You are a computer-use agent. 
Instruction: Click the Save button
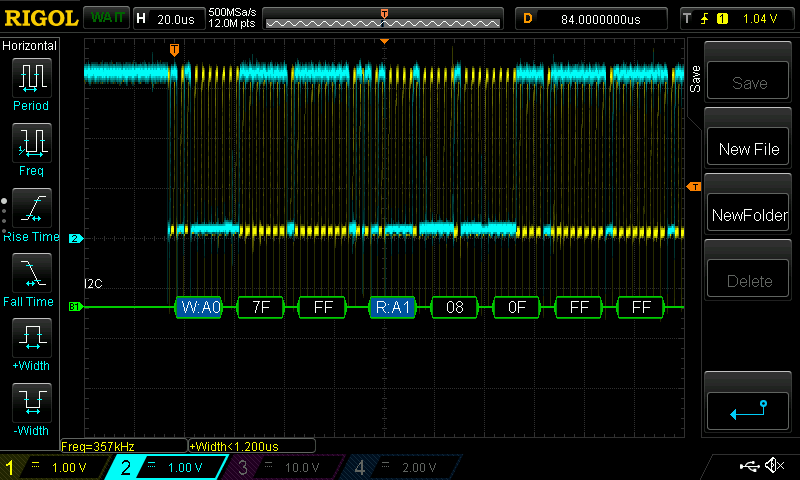pos(748,81)
